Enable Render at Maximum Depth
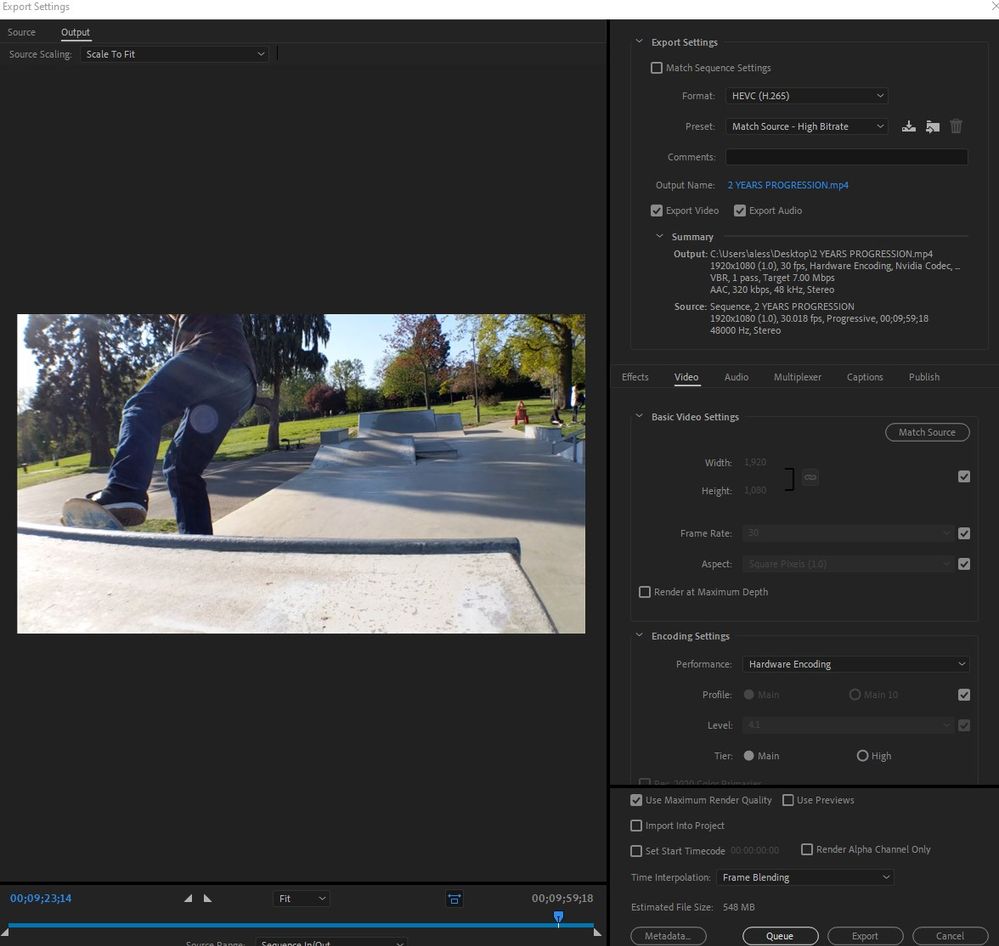The height and width of the screenshot is (946, 999). point(645,592)
